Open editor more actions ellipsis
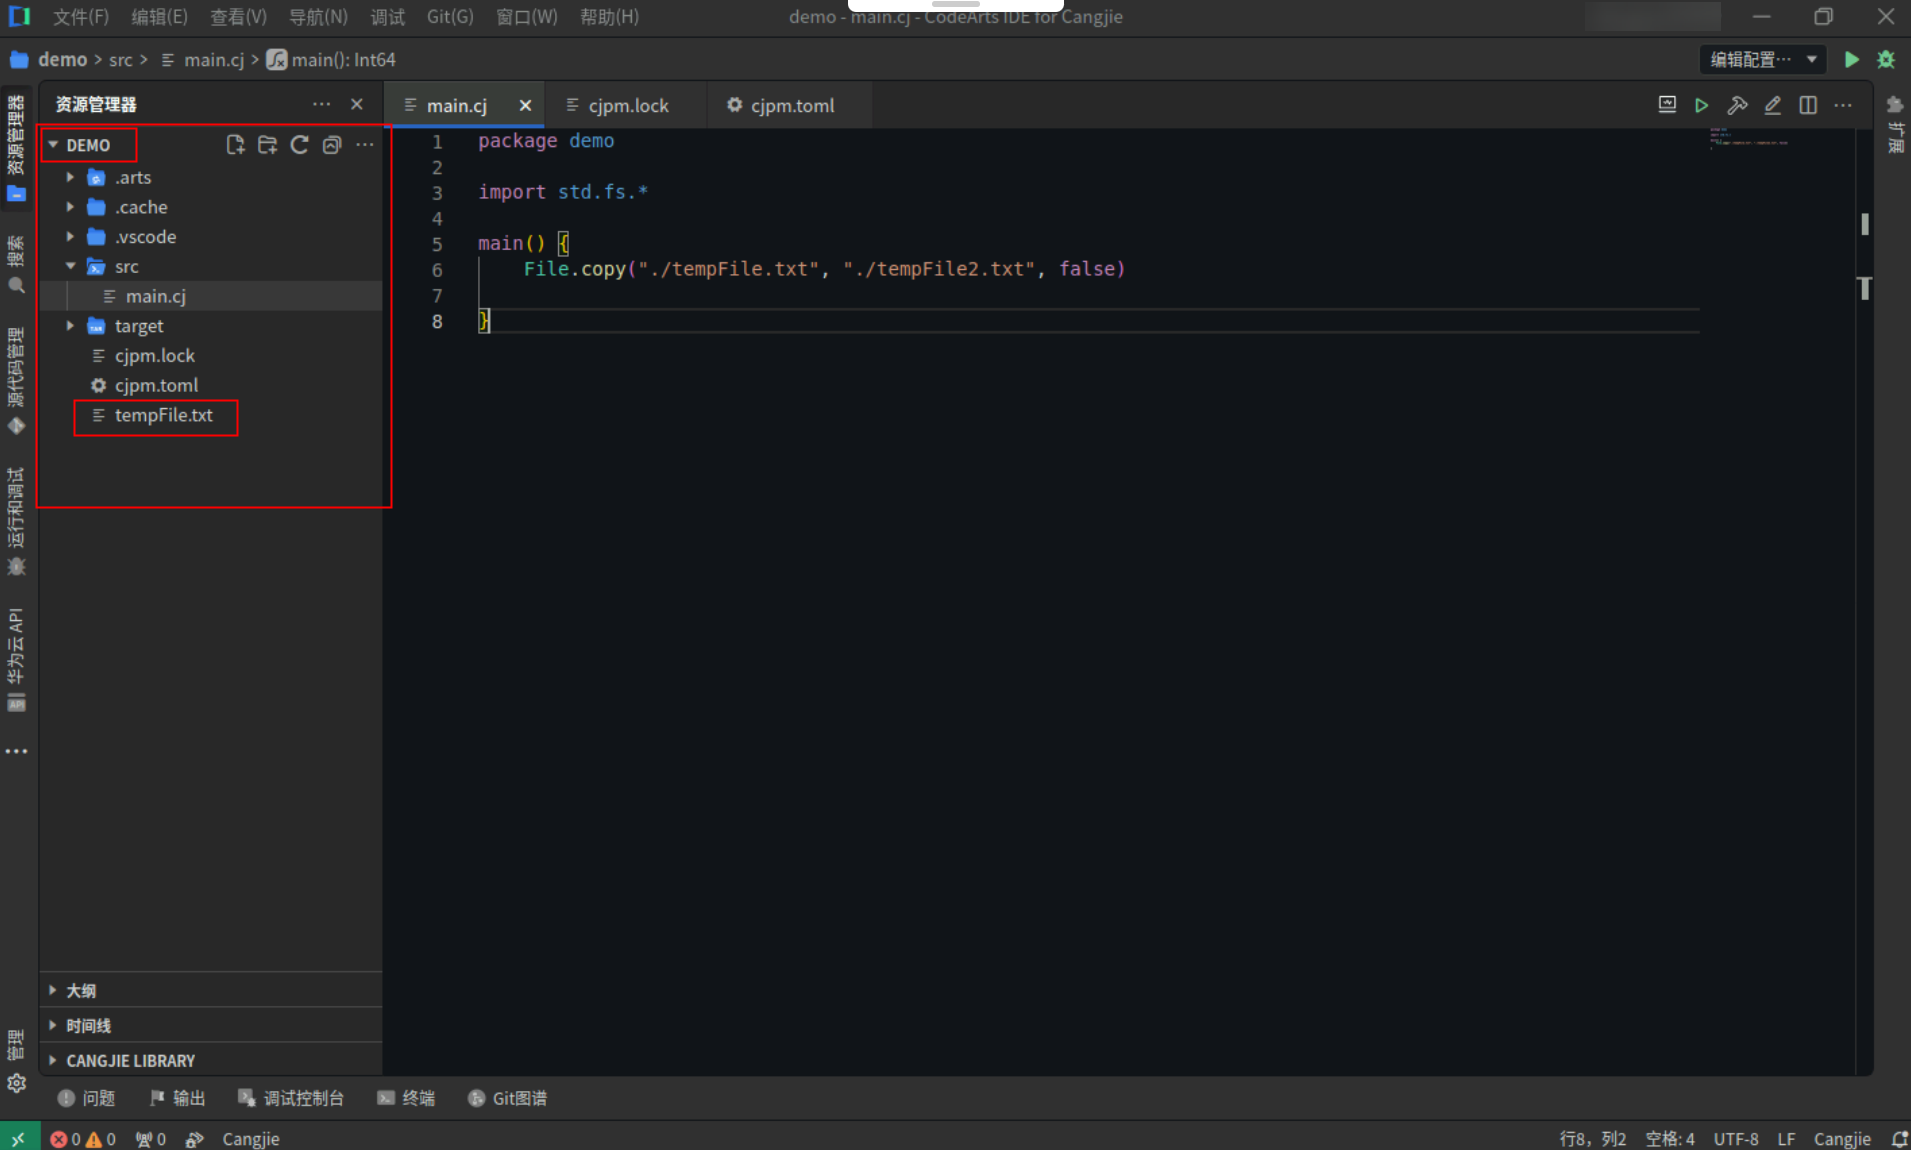 pyautogui.click(x=1843, y=105)
